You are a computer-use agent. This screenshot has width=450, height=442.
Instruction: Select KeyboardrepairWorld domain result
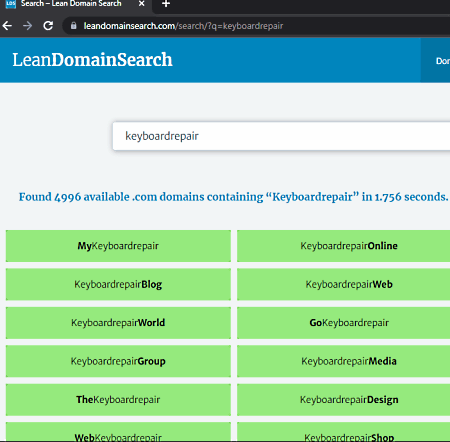coord(118,323)
